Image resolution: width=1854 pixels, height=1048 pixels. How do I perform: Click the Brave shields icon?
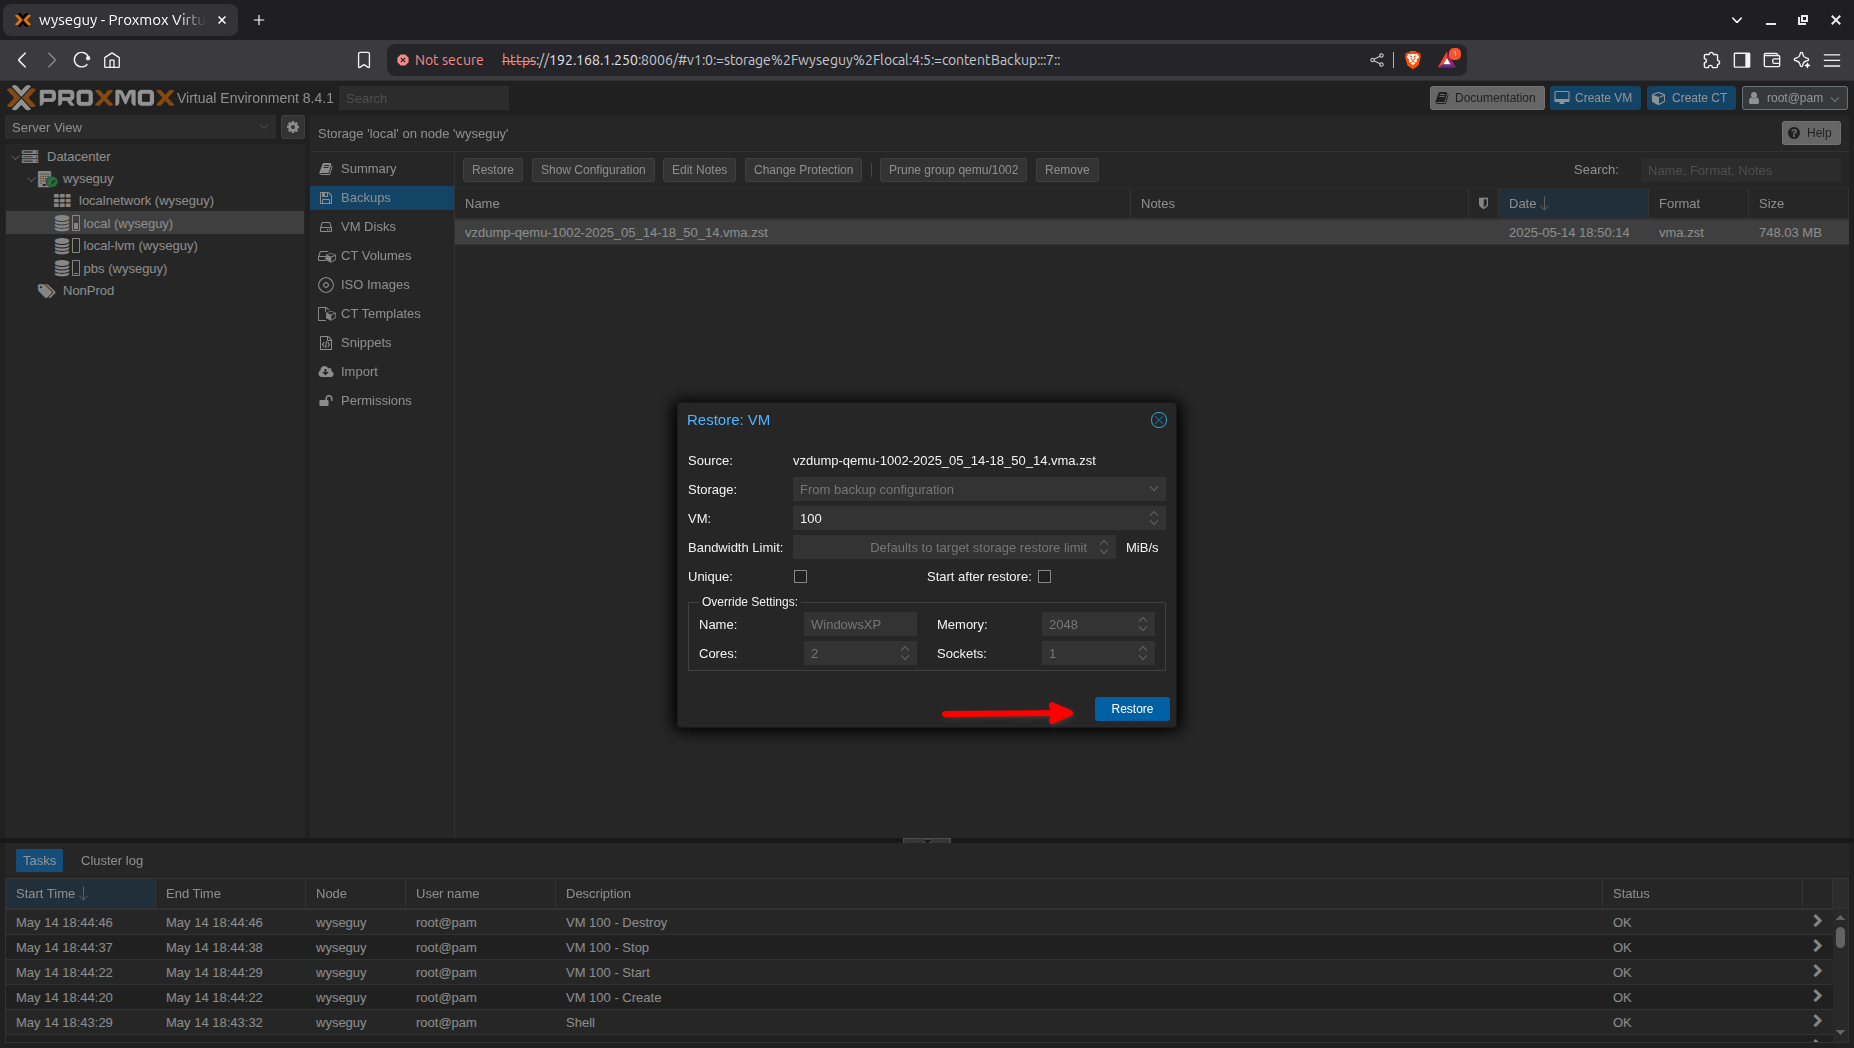pos(1413,60)
